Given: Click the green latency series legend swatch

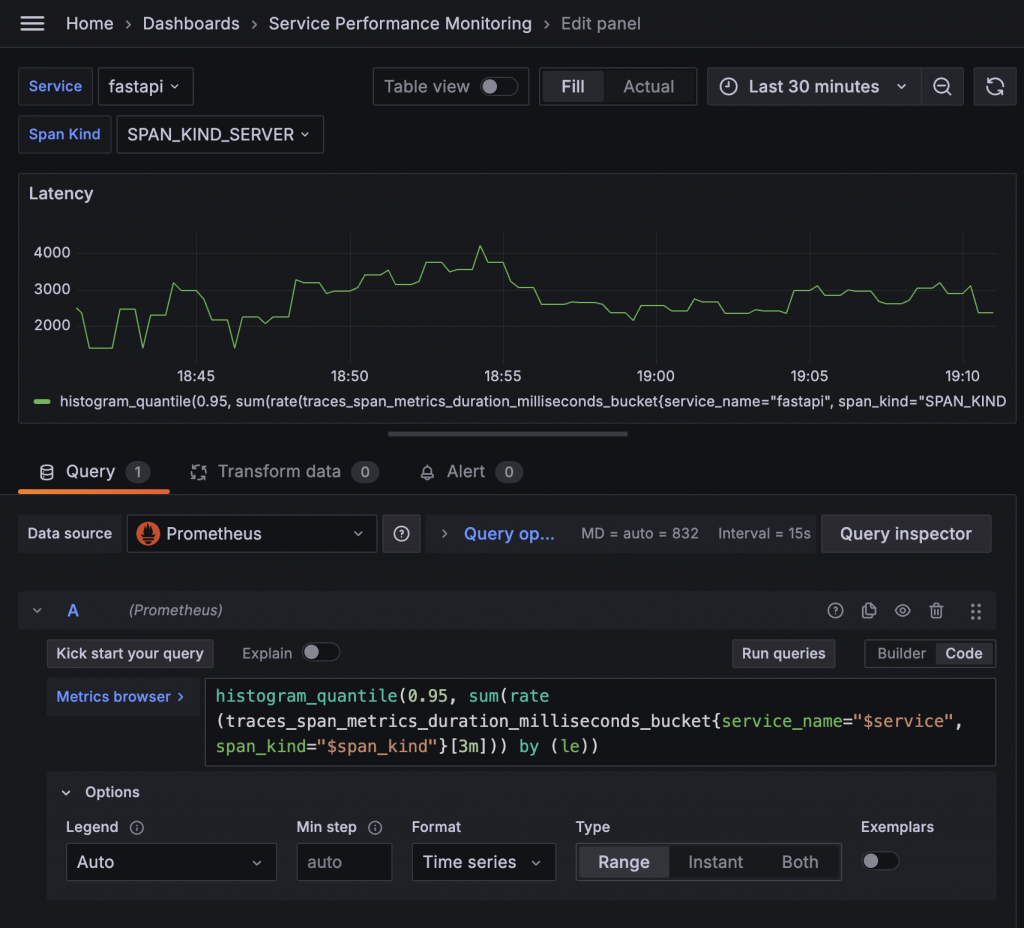Looking at the screenshot, I should point(42,402).
